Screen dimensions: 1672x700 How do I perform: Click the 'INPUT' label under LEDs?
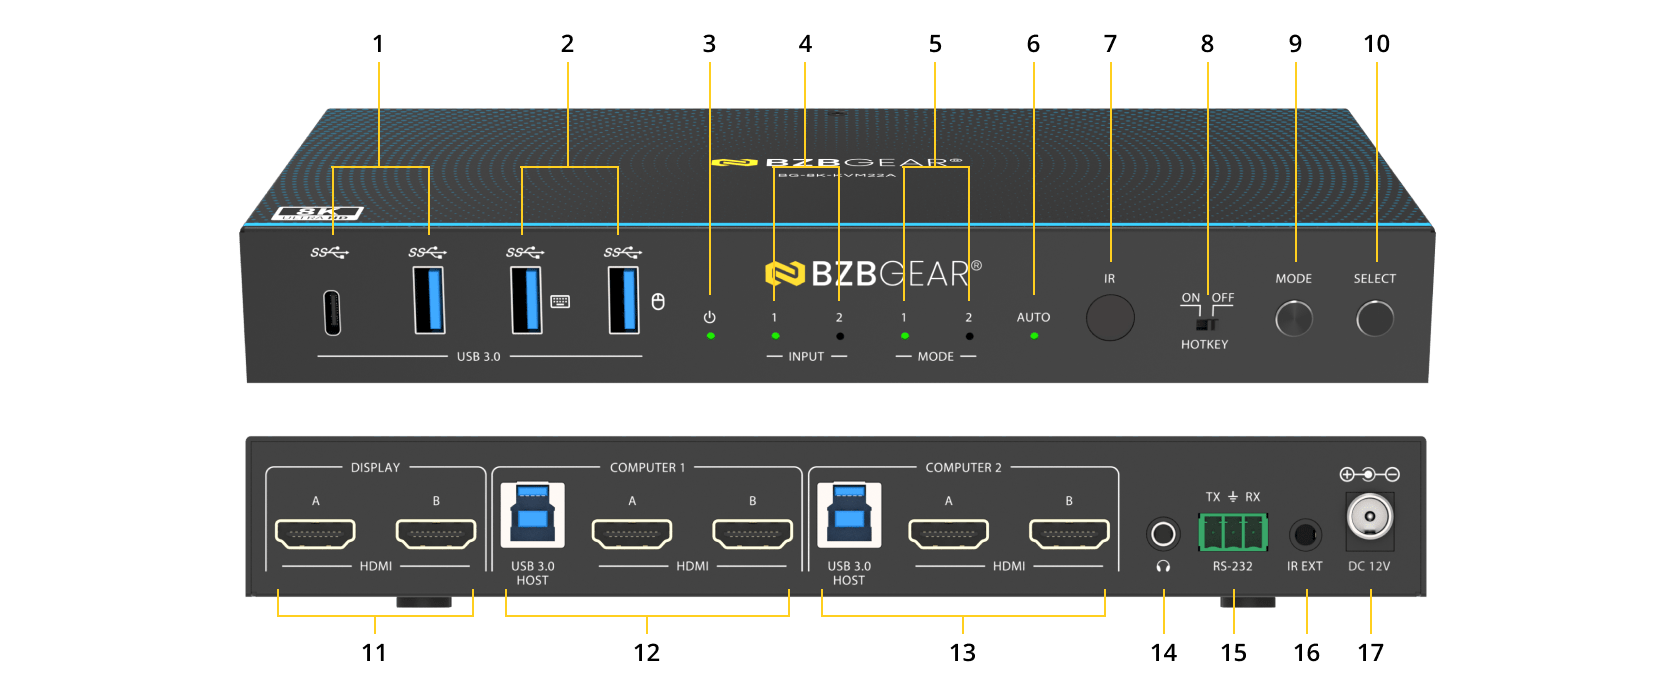(x=806, y=356)
